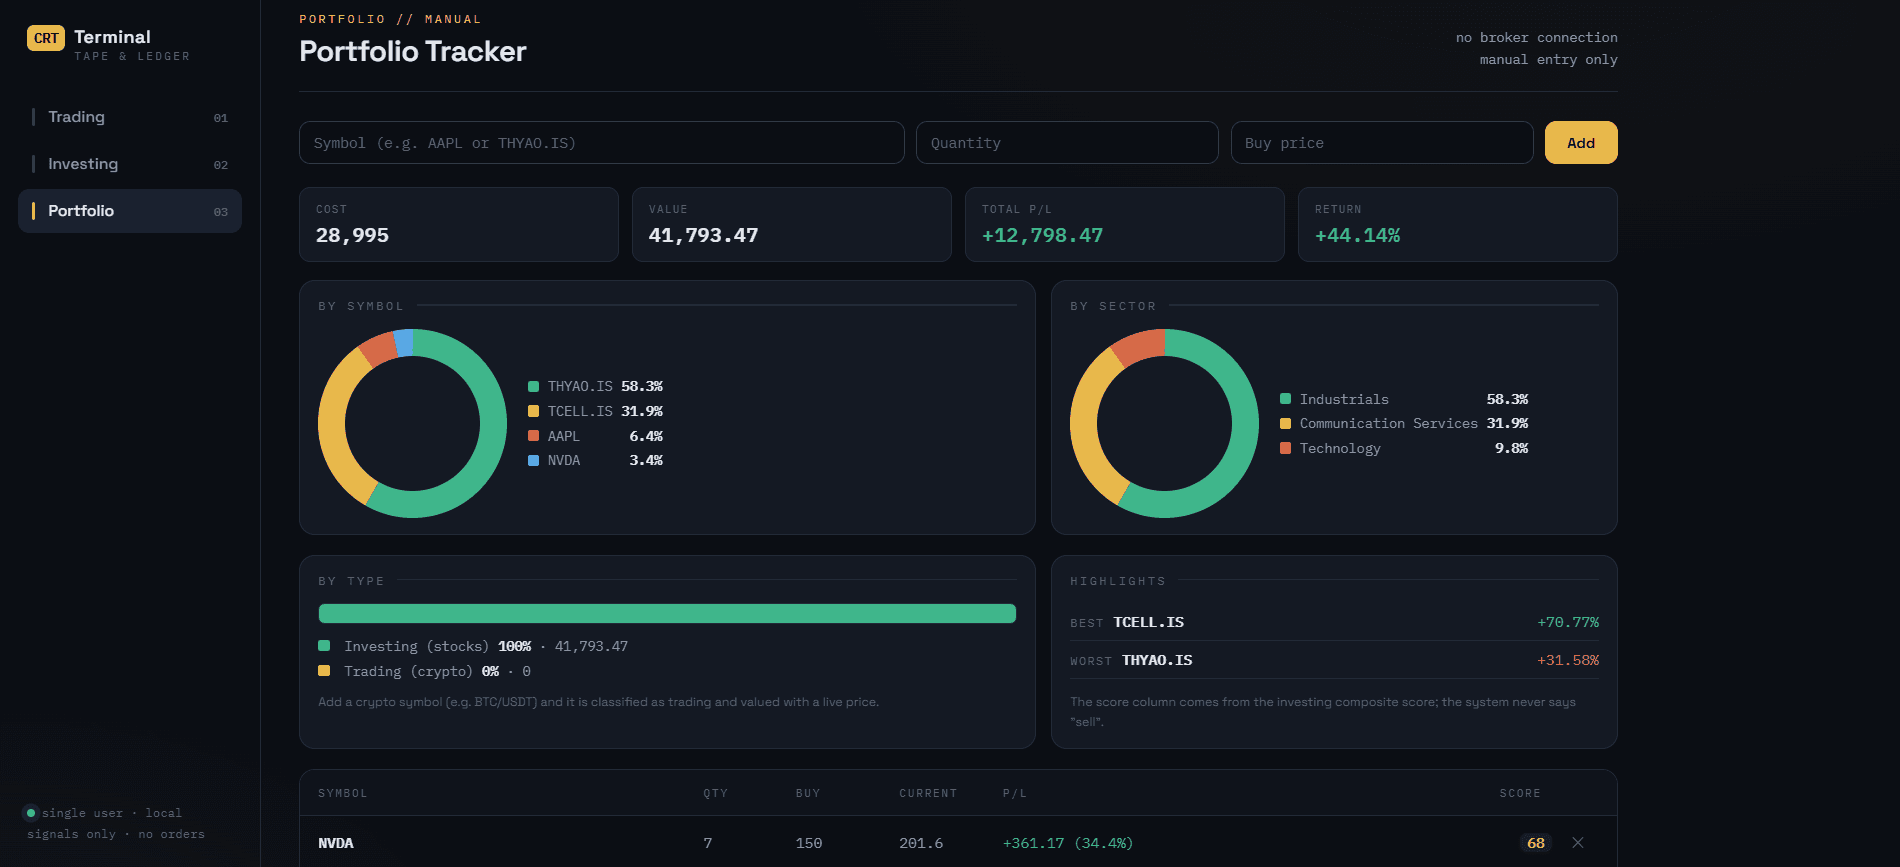Click the By Type allocation bar

[x=667, y=613]
